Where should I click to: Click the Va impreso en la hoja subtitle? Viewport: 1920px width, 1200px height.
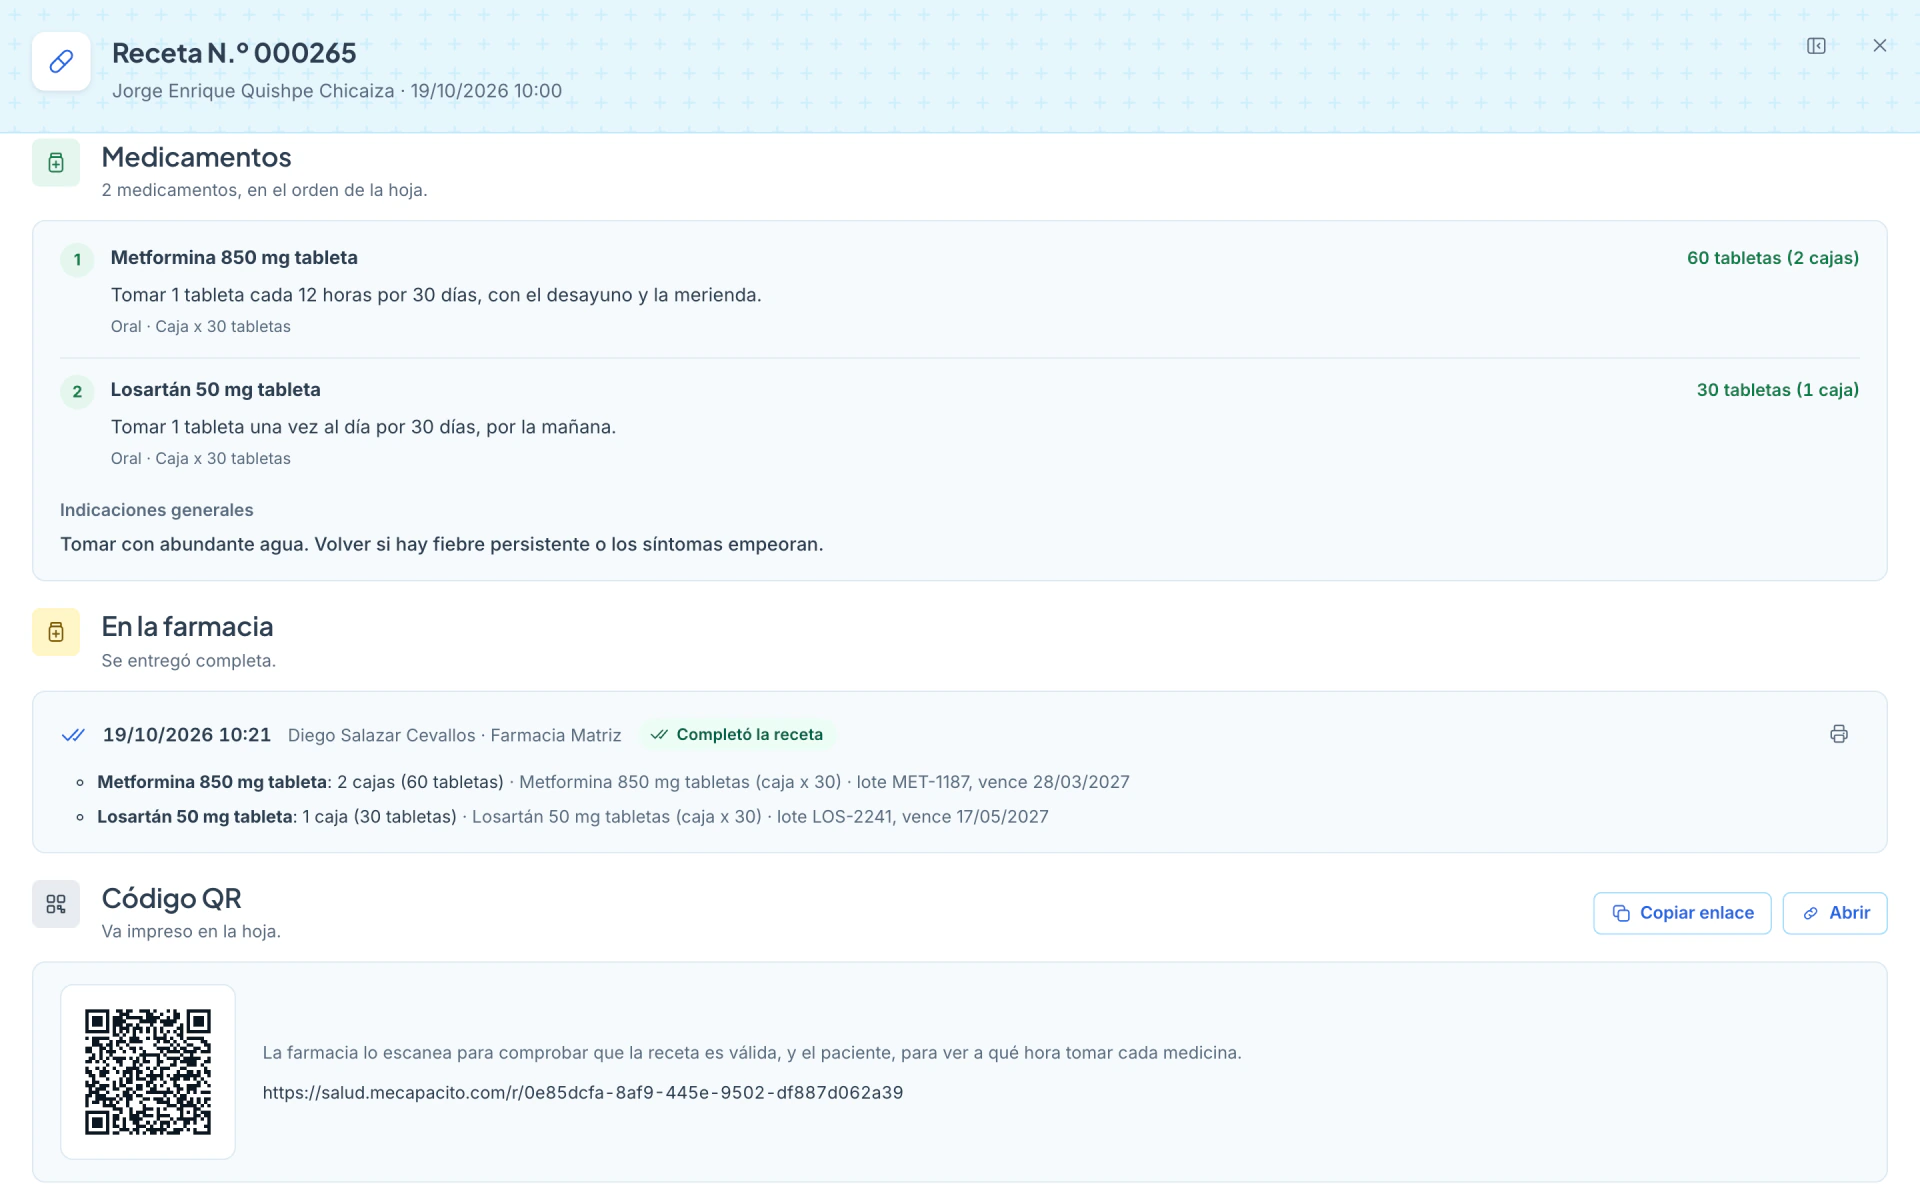coord(191,932)
